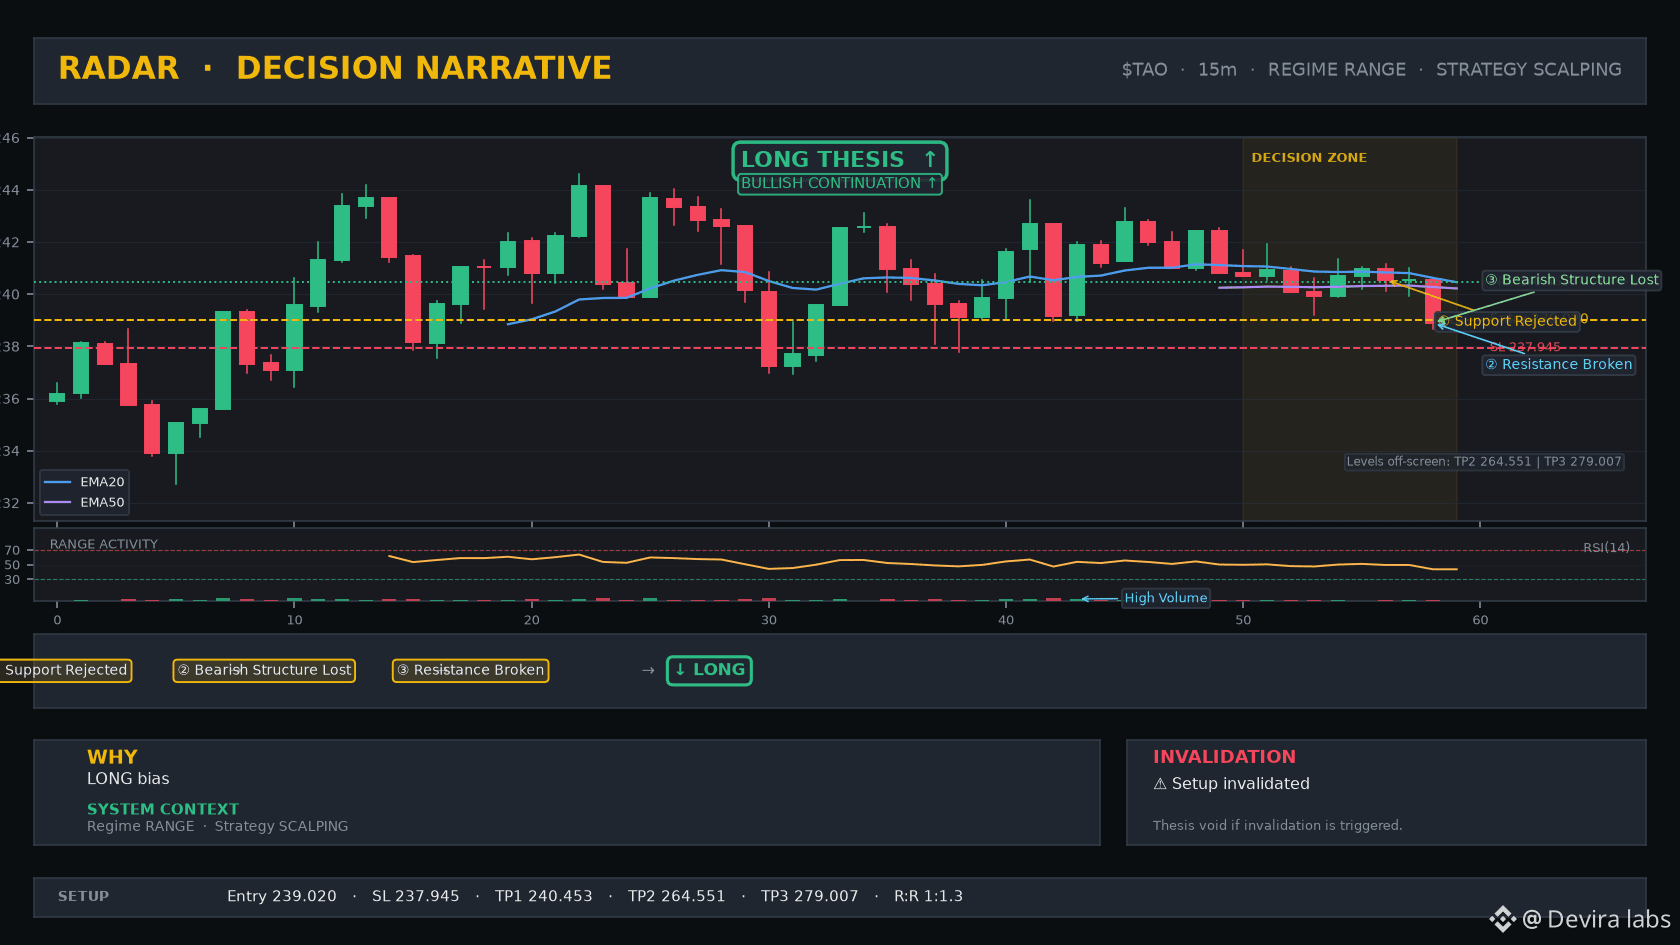Click TP2 264.551 in the setup bar
Viewport: 1680px width, 945px height.
point(677,897)
